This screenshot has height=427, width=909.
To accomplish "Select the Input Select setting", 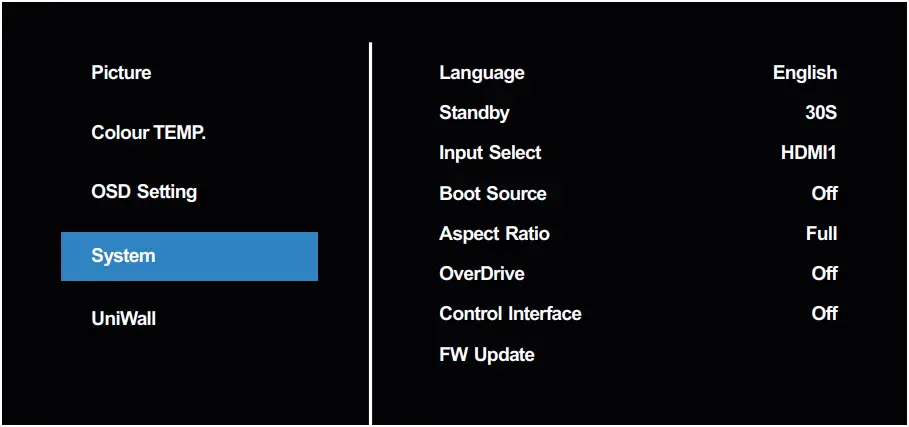I will click(x=490, y=153).
